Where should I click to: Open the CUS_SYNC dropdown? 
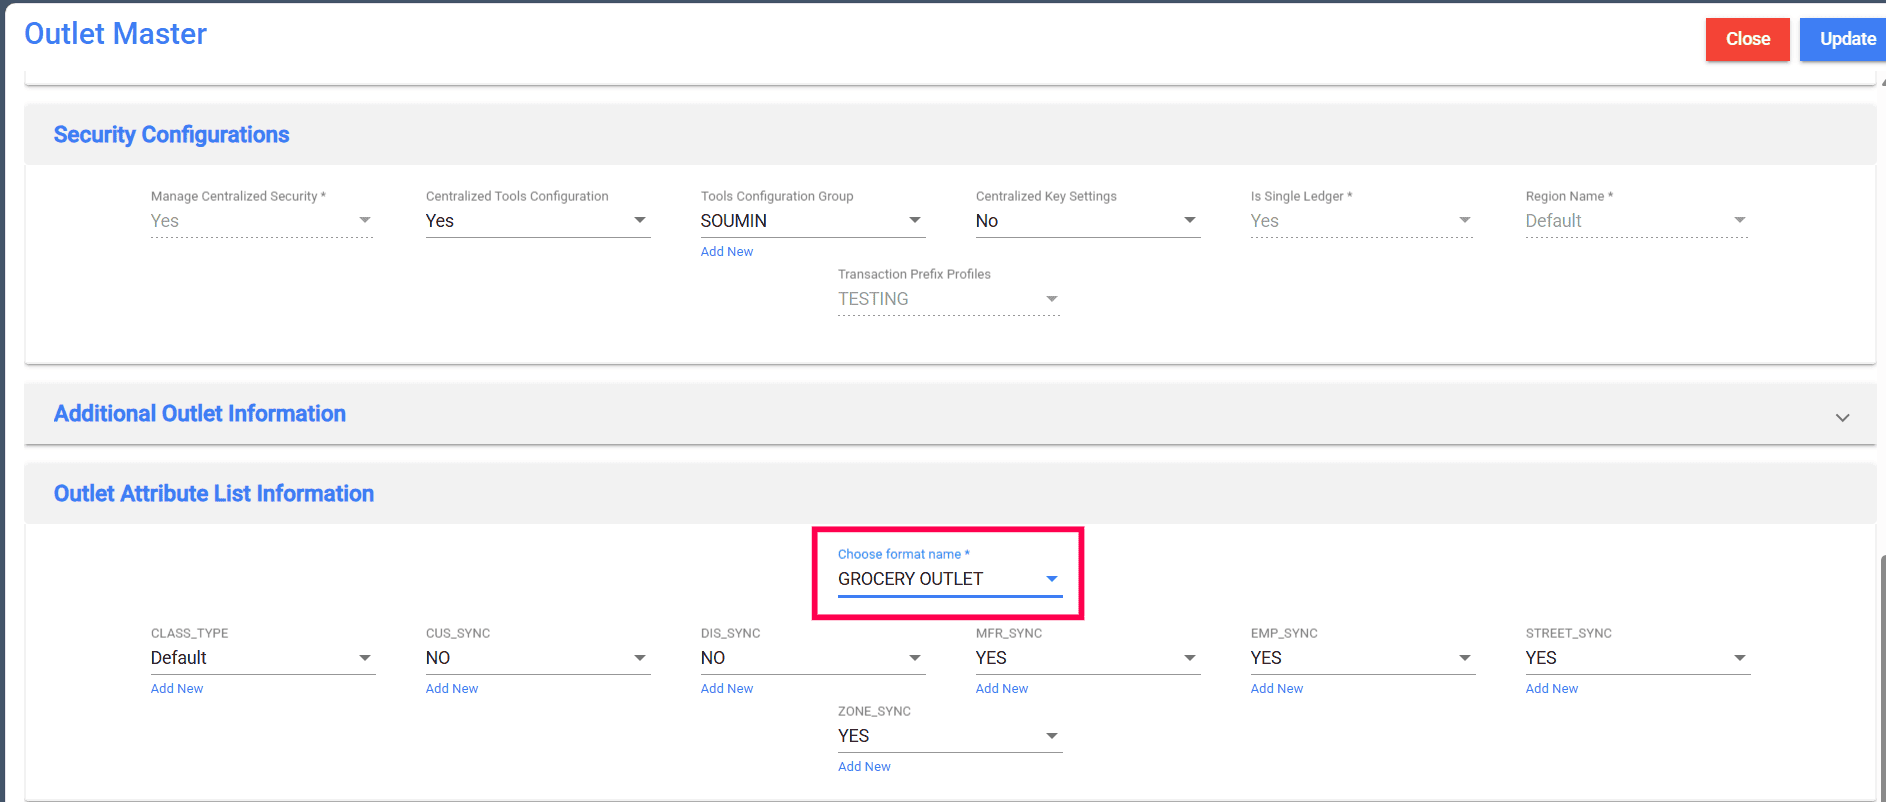[x=537, y=658]
